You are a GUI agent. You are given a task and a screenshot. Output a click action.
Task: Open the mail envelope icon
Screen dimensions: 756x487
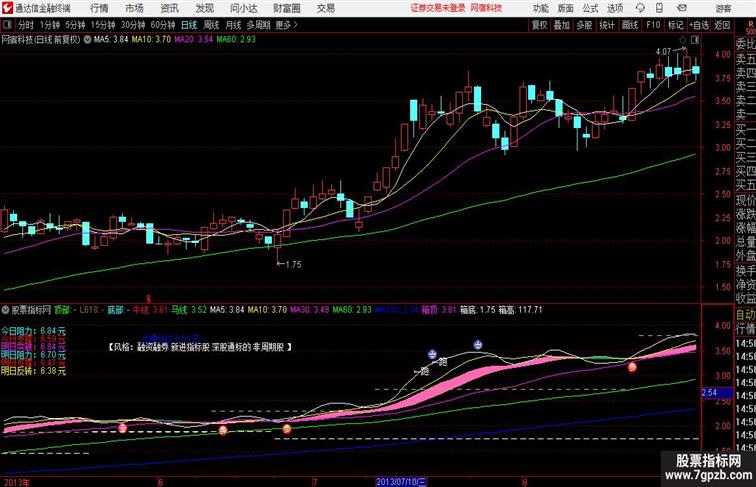(x=681, y=8)
